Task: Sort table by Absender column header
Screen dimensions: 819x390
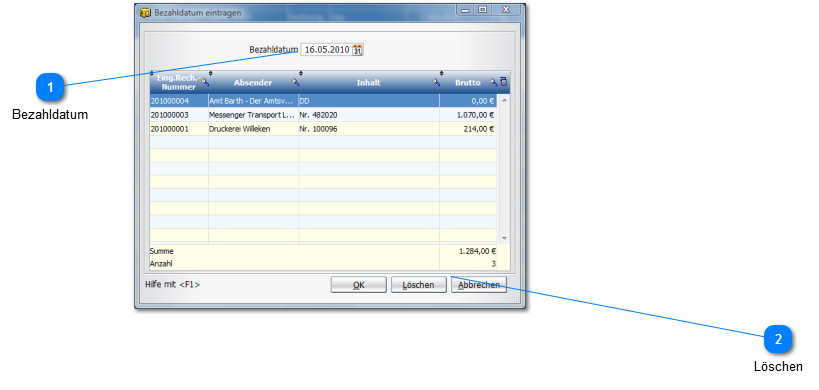Action: click(x=253, y=82)
